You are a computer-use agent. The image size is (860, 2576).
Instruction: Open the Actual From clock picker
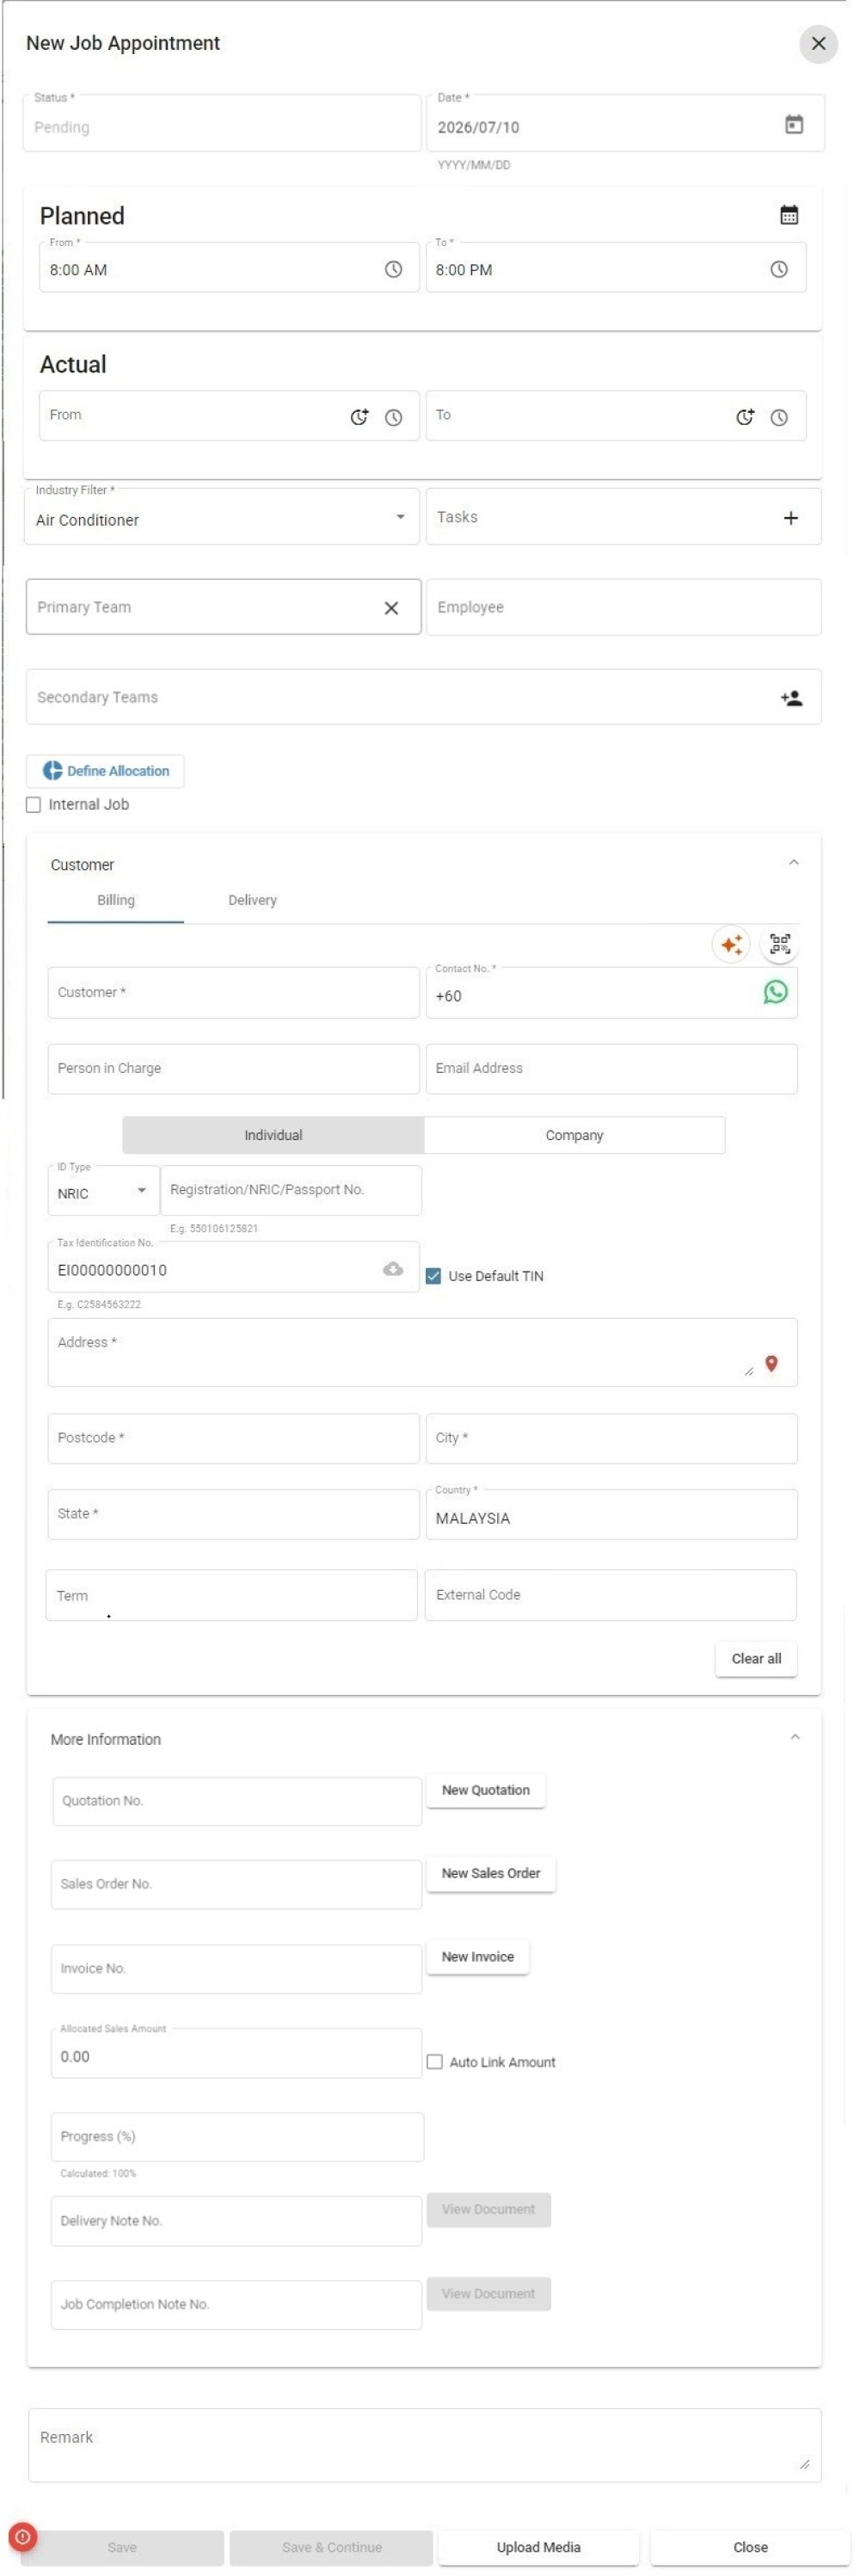coord(394,417)
